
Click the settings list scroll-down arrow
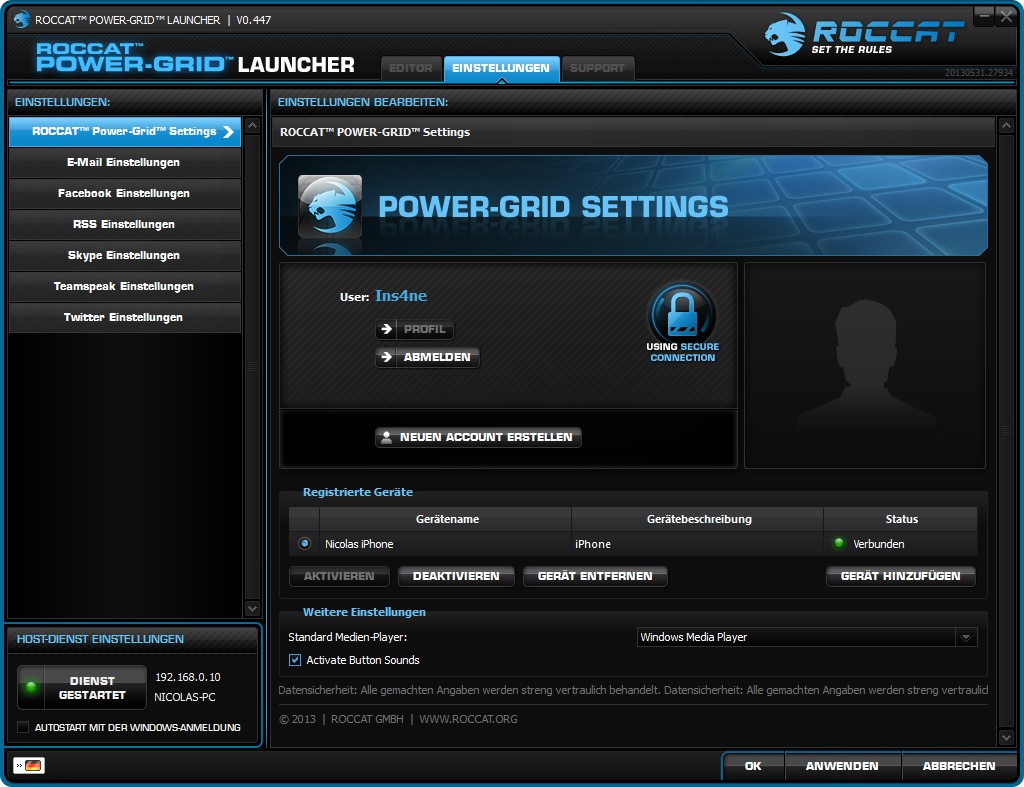coord(252,608)
